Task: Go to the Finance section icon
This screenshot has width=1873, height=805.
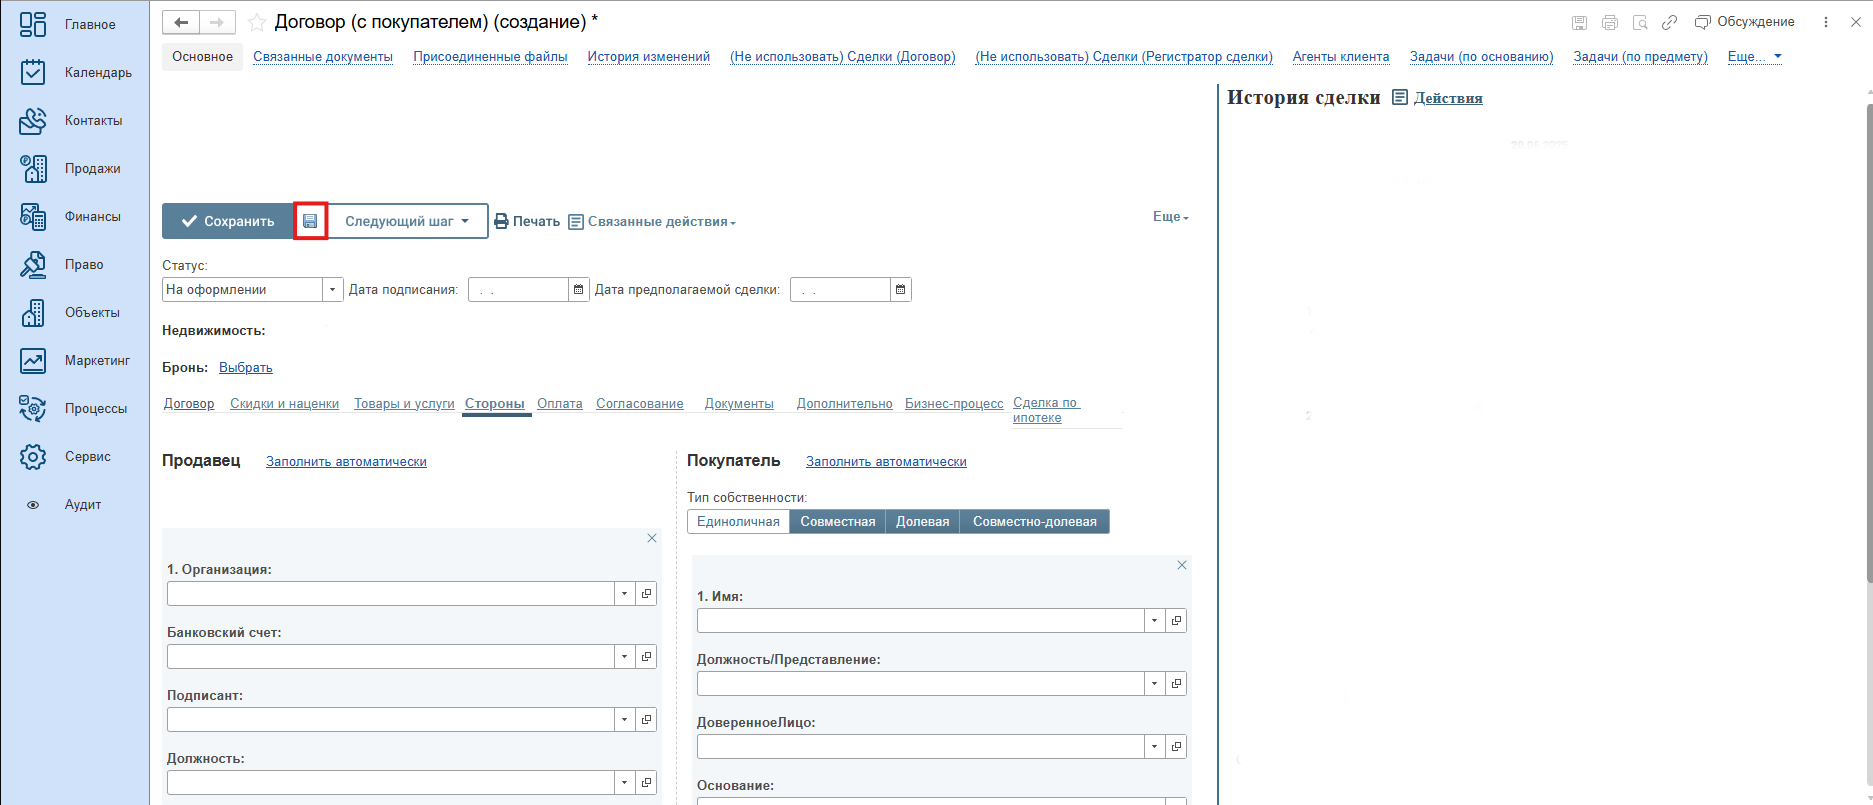Action: click(x=33, y=216)
